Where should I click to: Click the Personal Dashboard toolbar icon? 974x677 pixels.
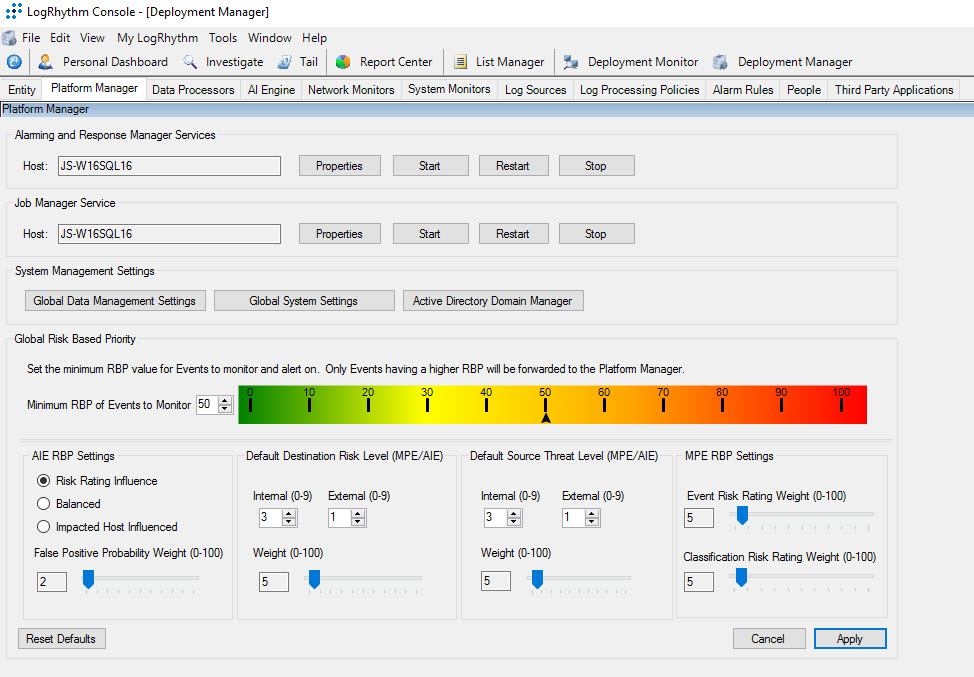45,62
